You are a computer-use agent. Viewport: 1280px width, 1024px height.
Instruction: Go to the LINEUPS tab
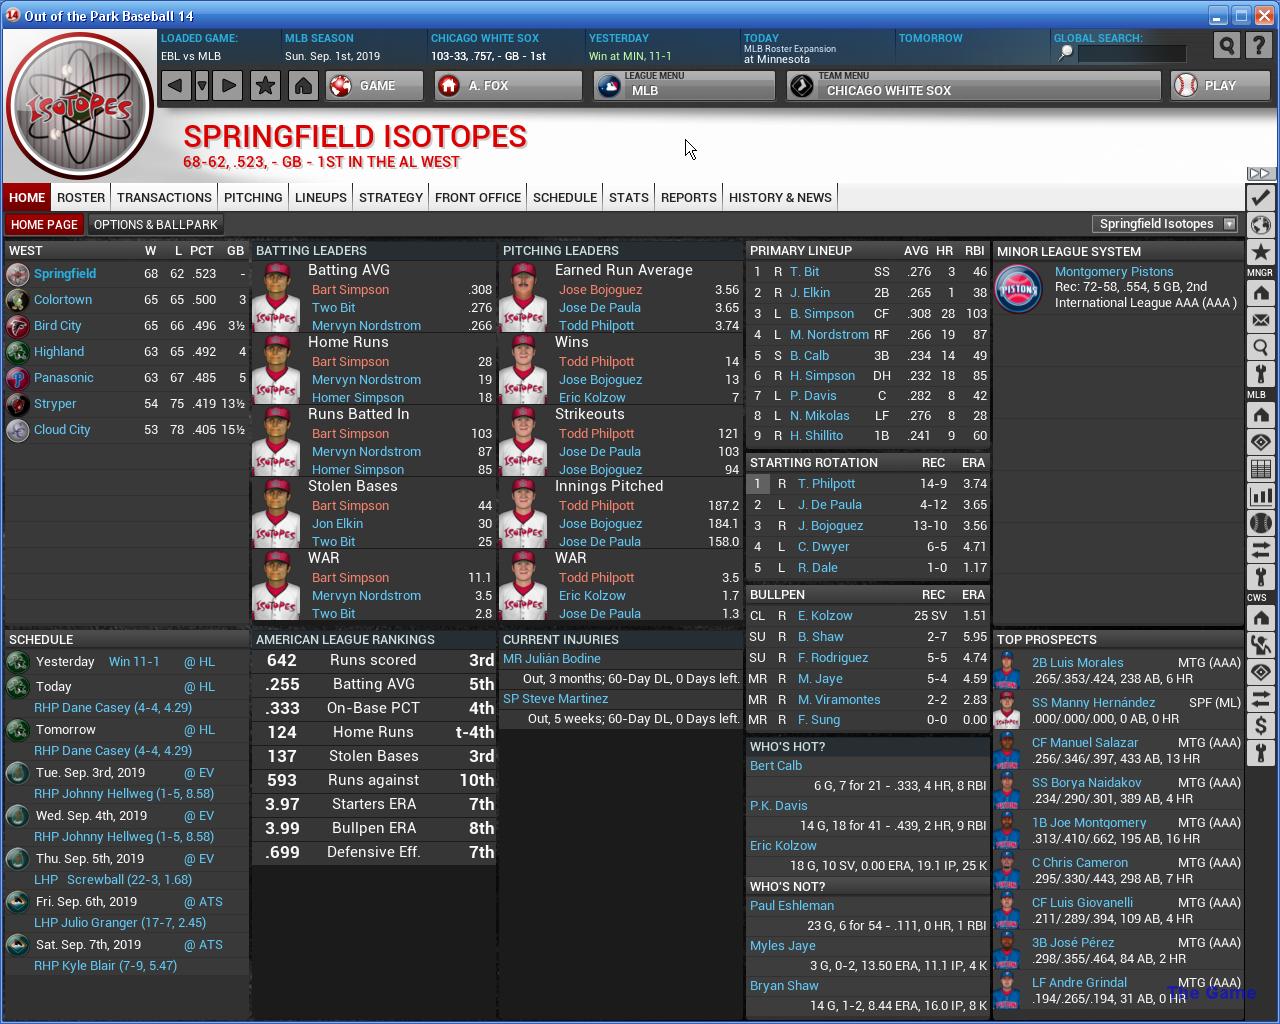321,197
